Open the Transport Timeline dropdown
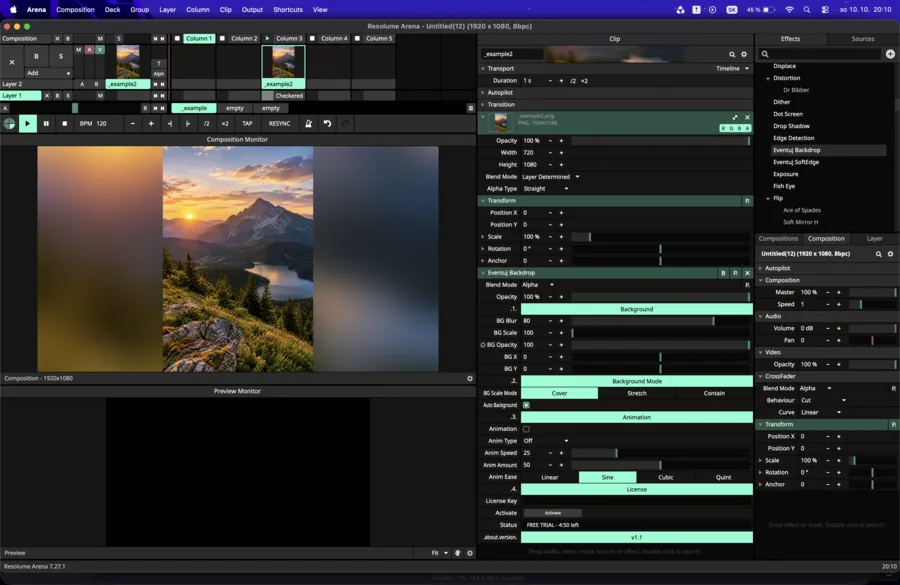 [732, 69]
